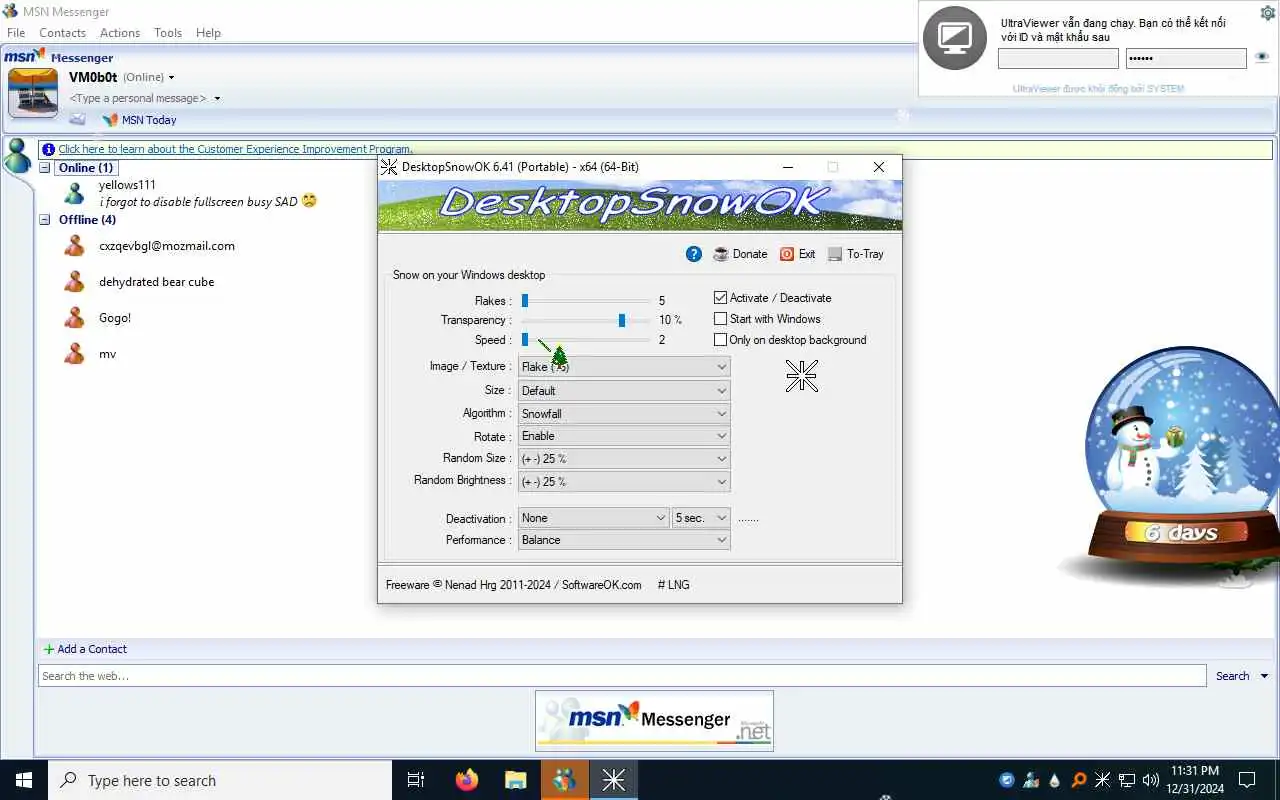This screenshot has width=1280, height=800.
Task: Open Task View on the taskbar
Action: click(x=416, y=780)
